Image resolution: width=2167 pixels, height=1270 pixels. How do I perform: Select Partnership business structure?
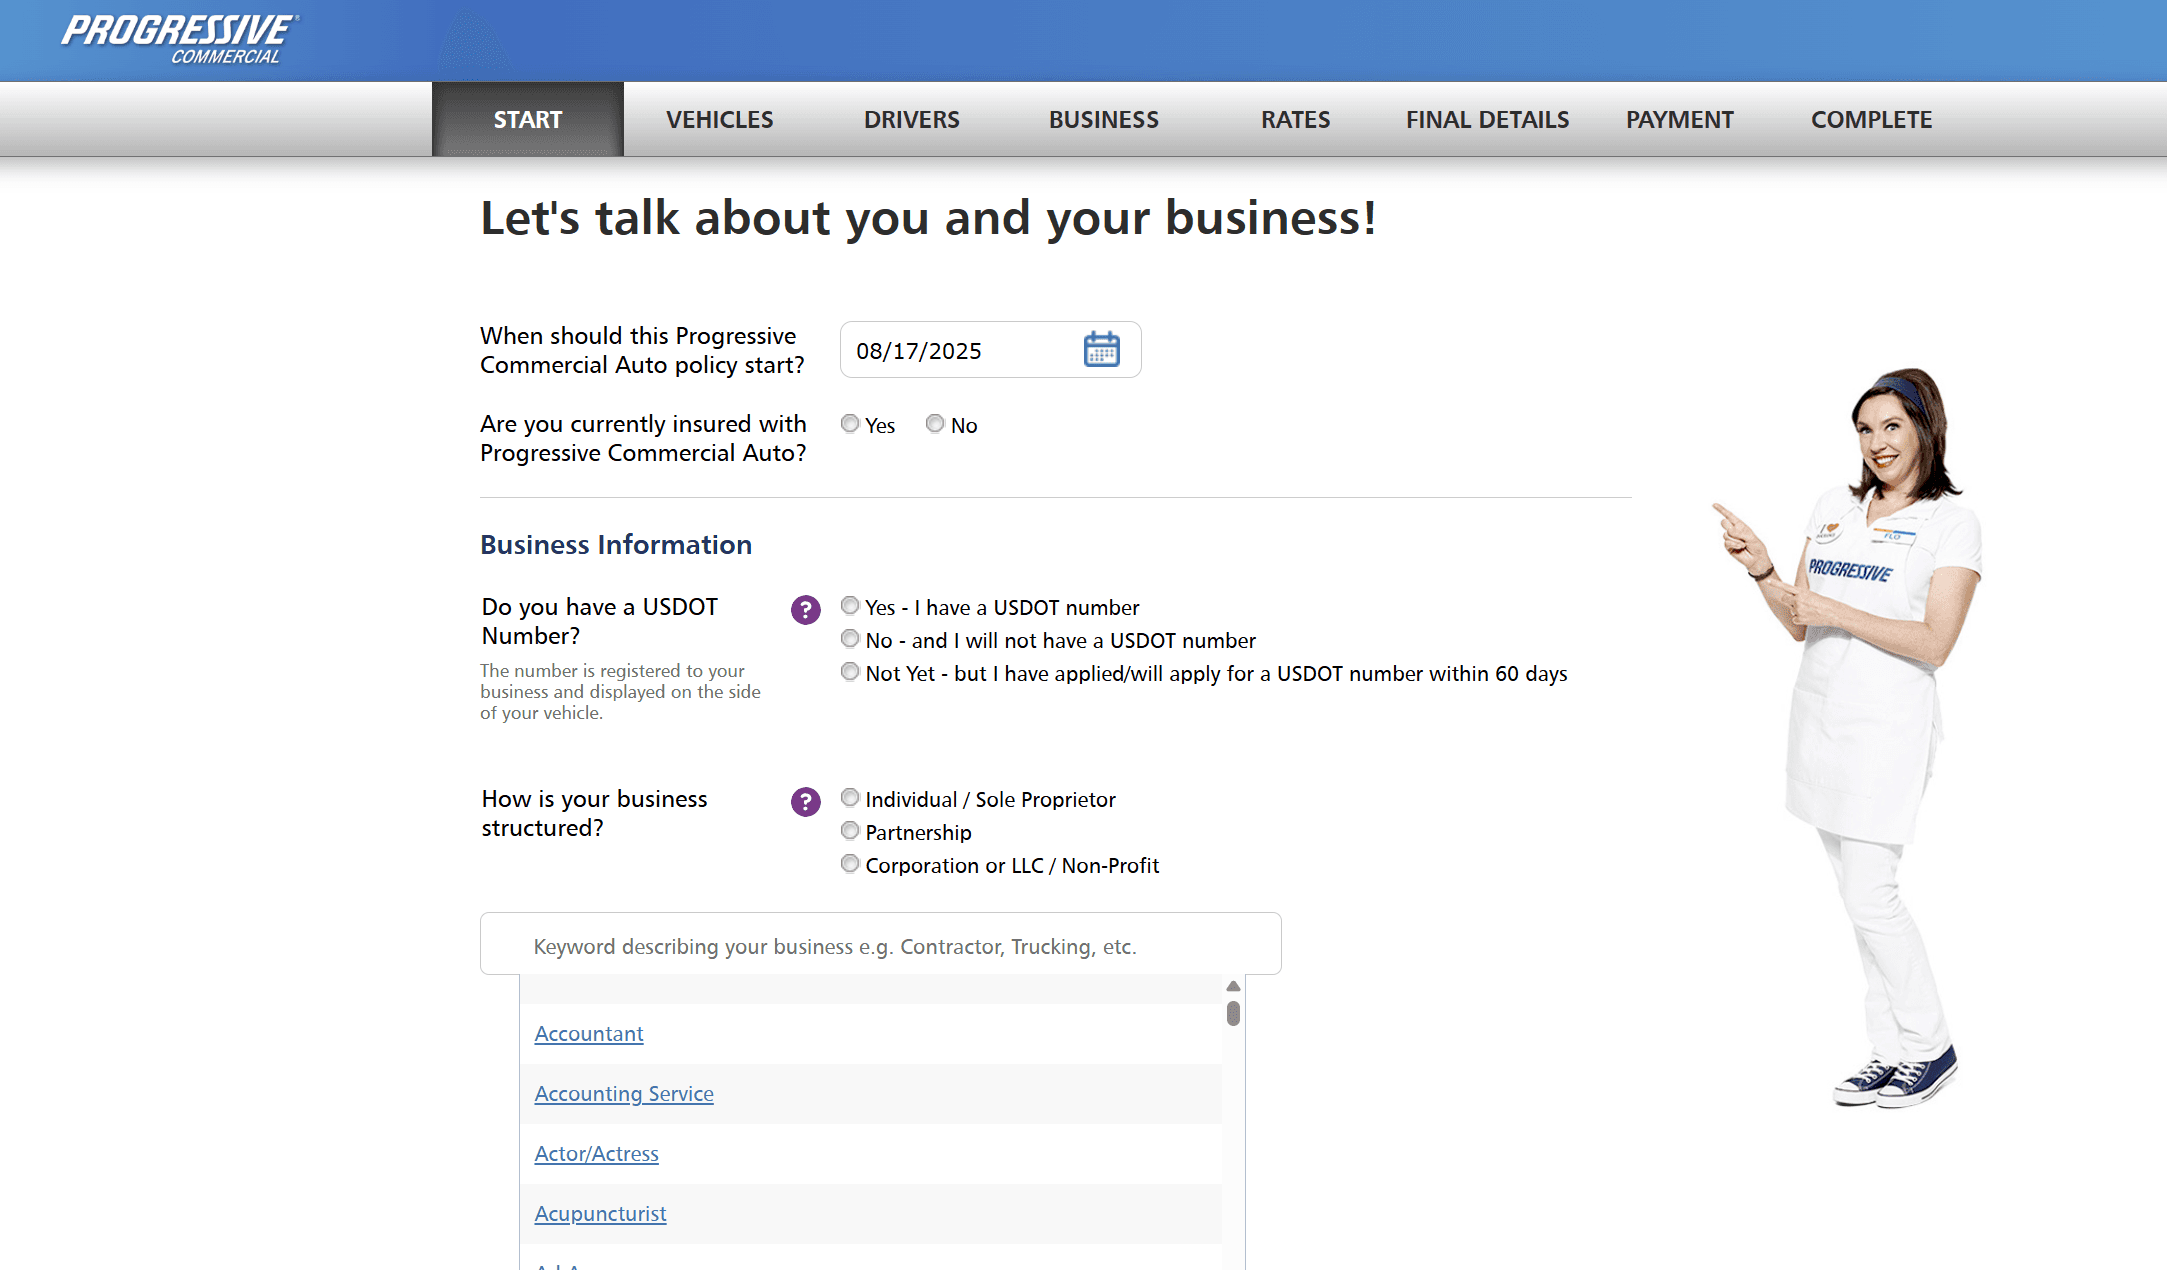pos(850,831)
